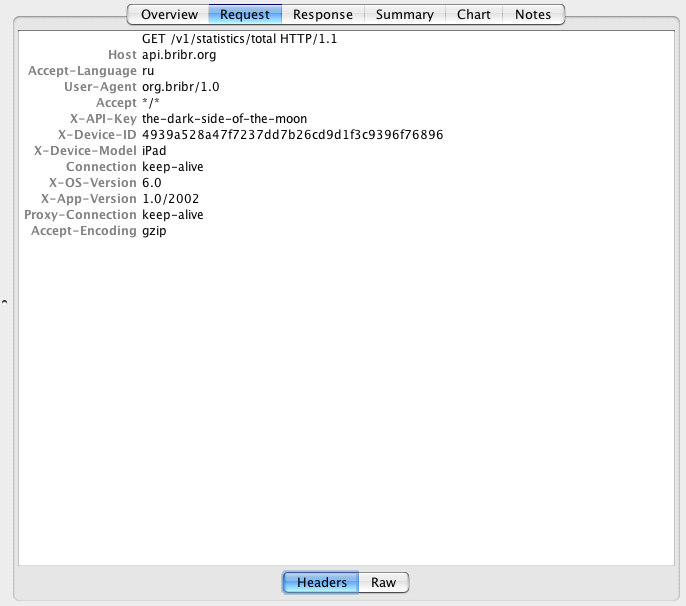Screen dimensions: 686x606
Task: Select the X-Device-ID header label
Action: click(97, 135)
